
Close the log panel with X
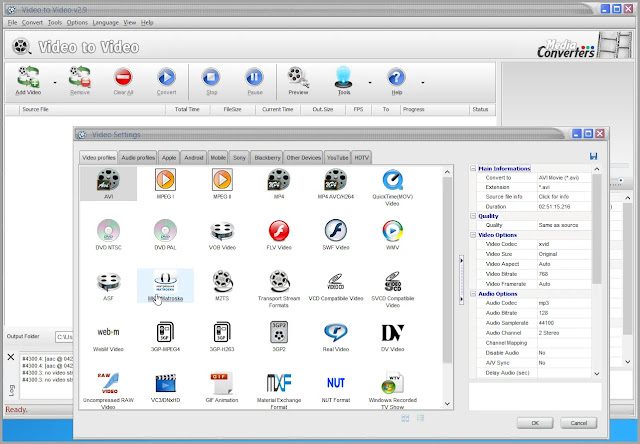click(11, 357)
